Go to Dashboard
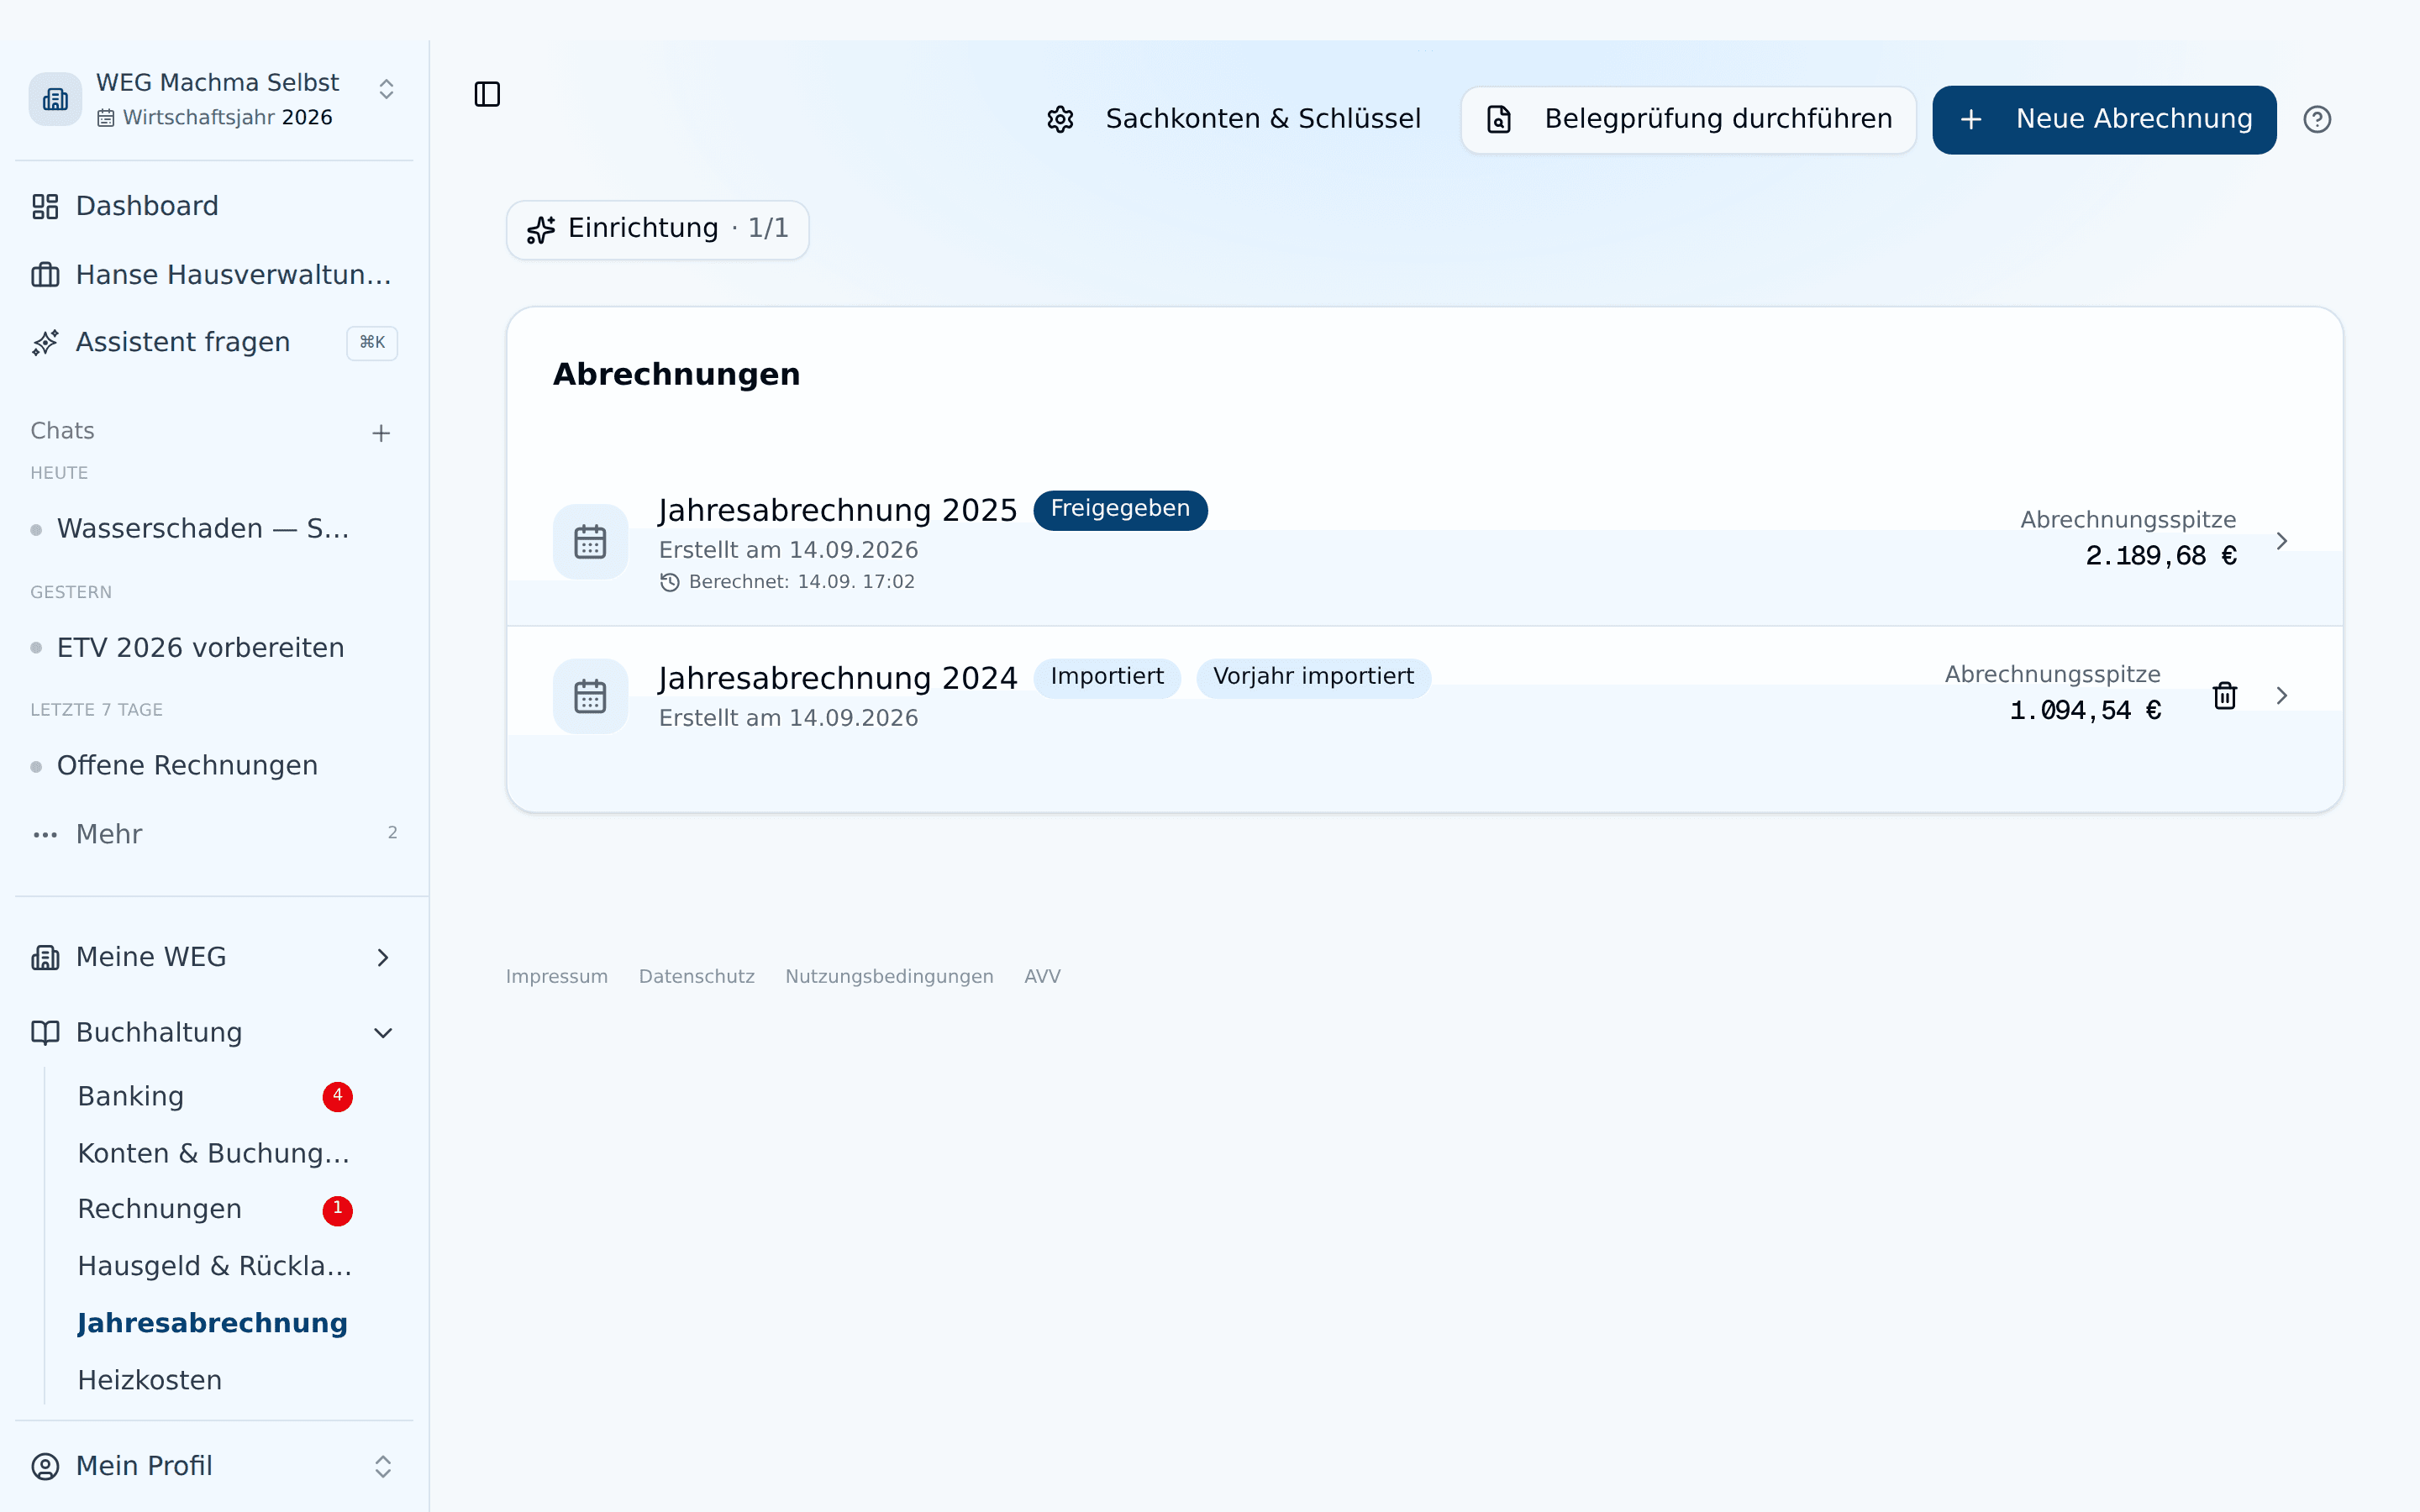The width and height of the screenshot is (2420, 1512). click(214, 206)
